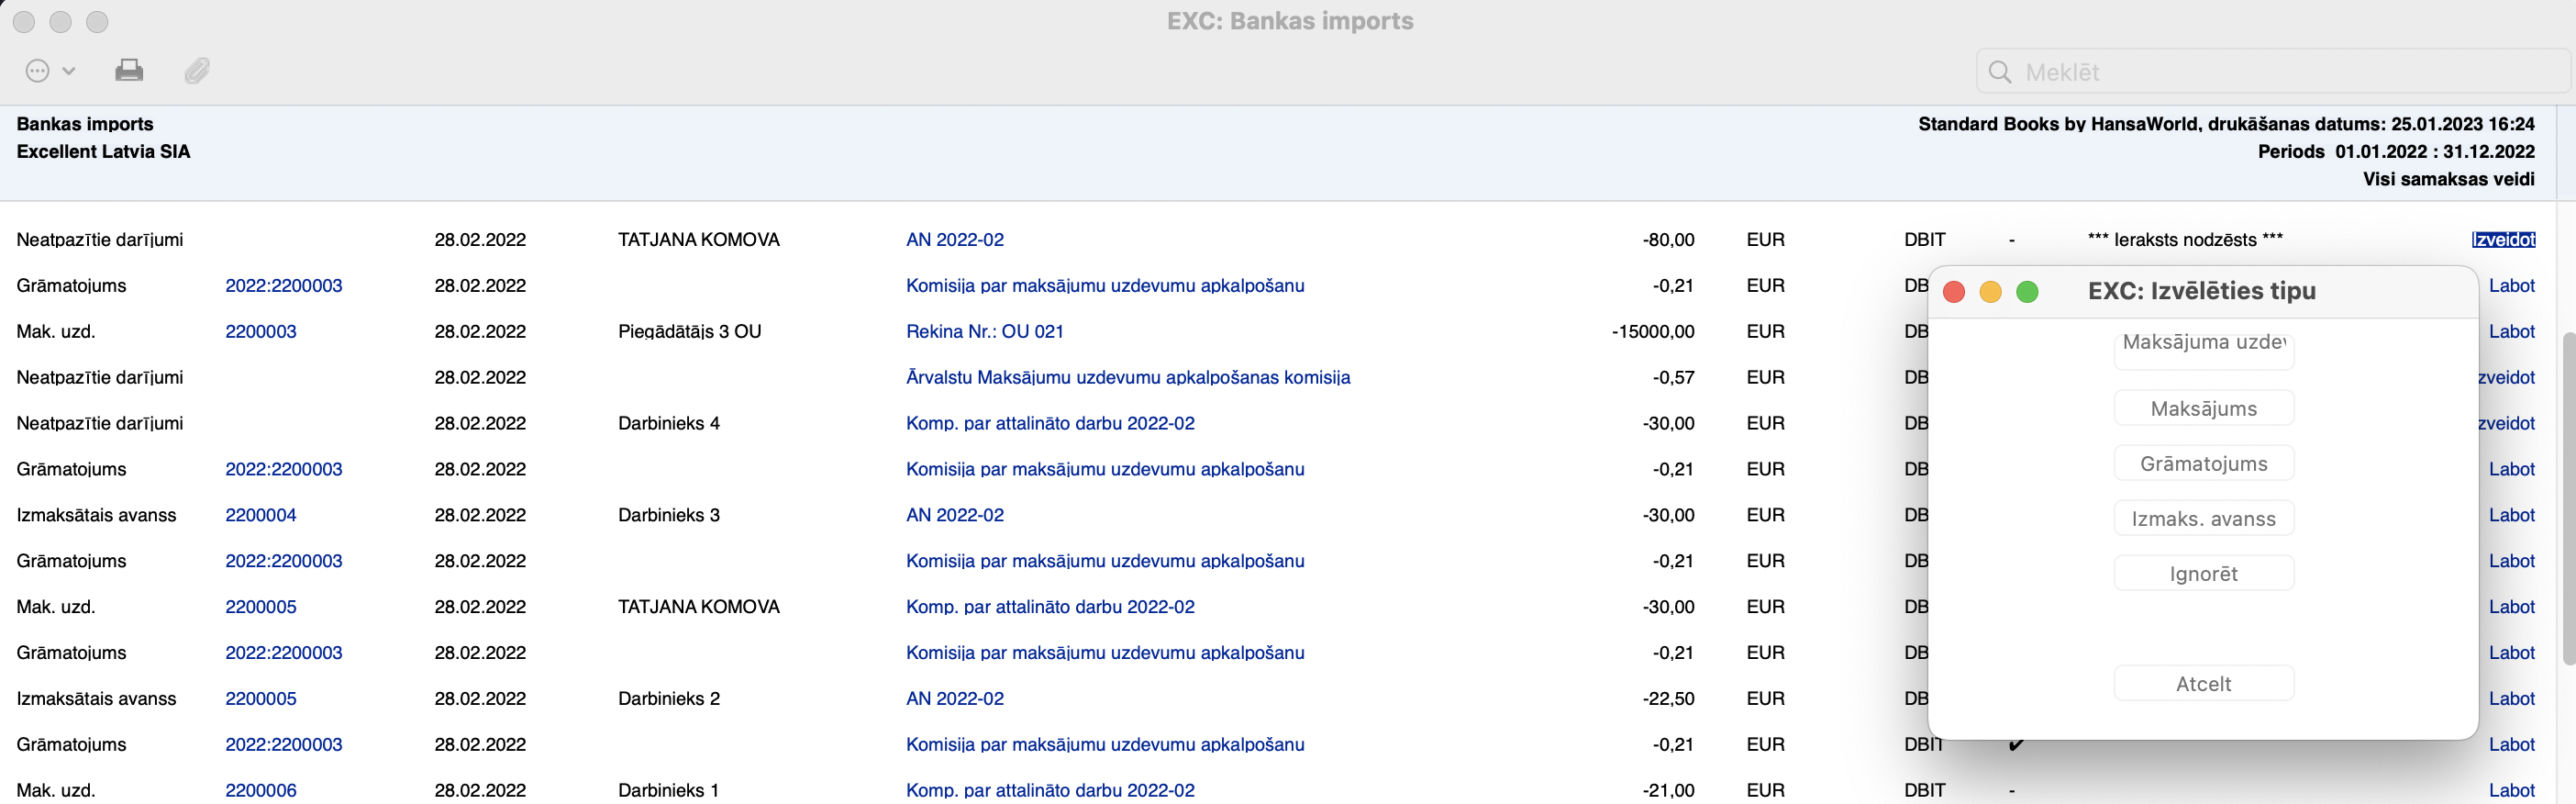Open payment order 2200003 link
Viewport: 2576px width, 804px height.
(x=260, y=331)
